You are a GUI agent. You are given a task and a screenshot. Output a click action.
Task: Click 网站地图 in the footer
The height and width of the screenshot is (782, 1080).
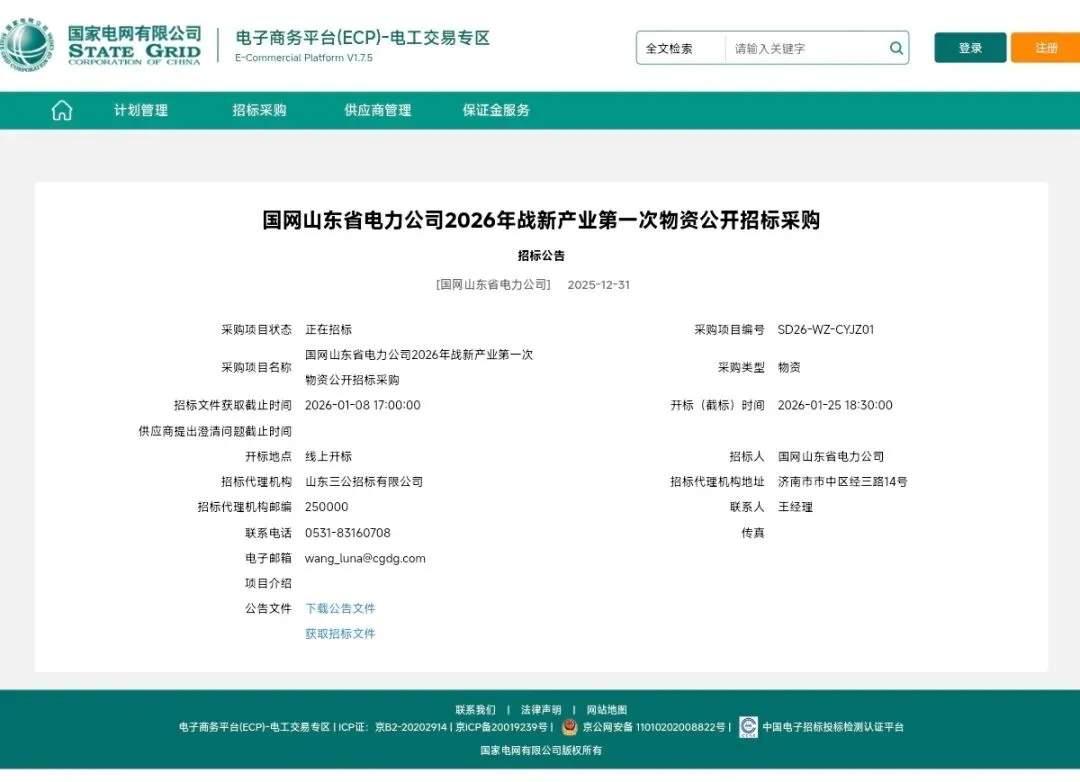pyautogui.click(x=607, y=710)
